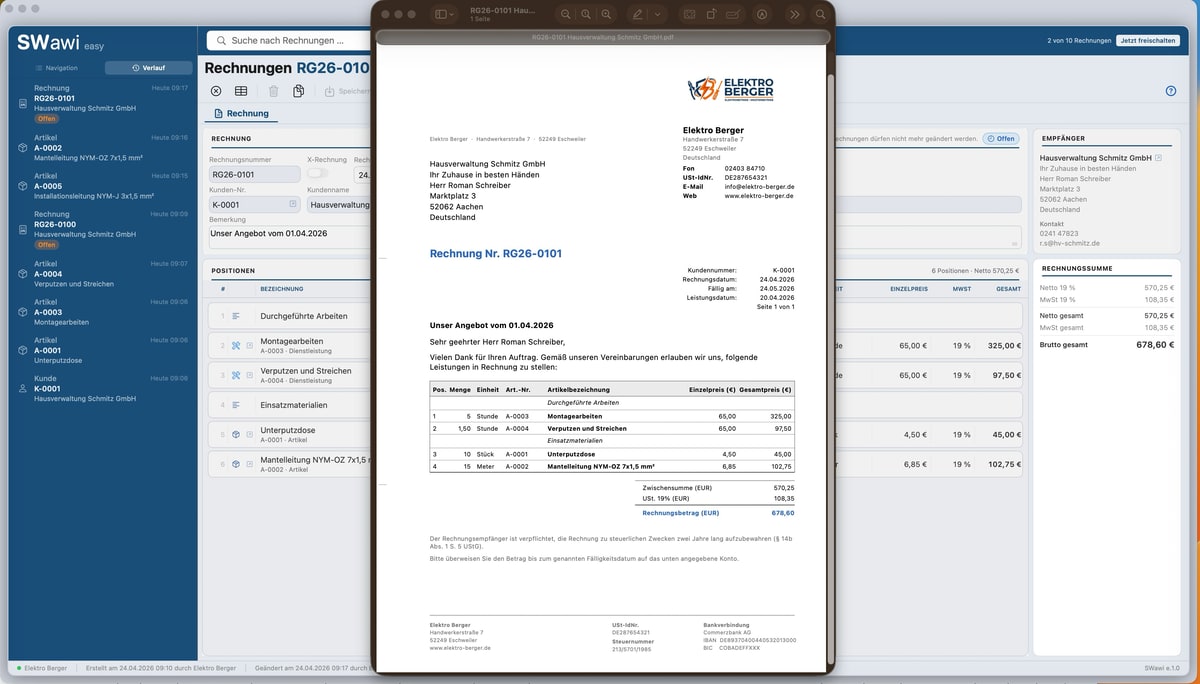Click the markup toolbar circle icon in Preview

(x=763, y=15)
